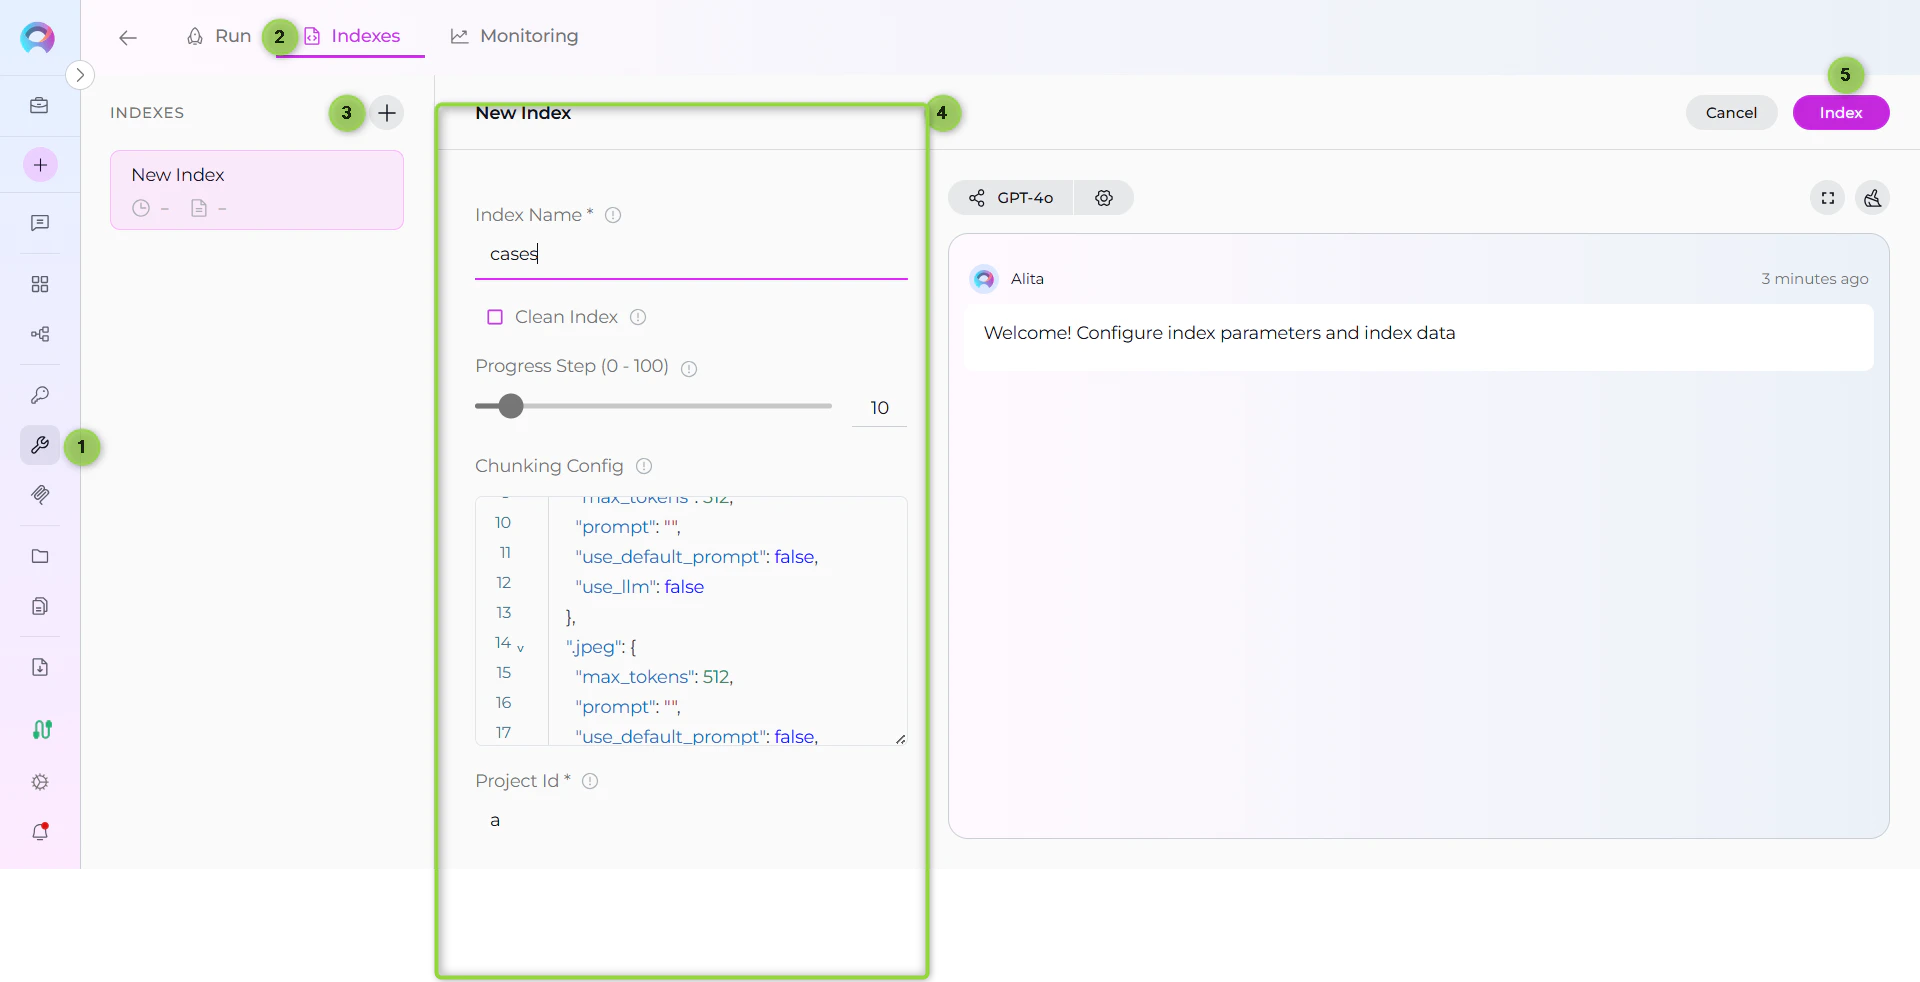
Task: Click inside the Chunking Config JSON editor
Action: pyautogui.click(x=691, y=621)
